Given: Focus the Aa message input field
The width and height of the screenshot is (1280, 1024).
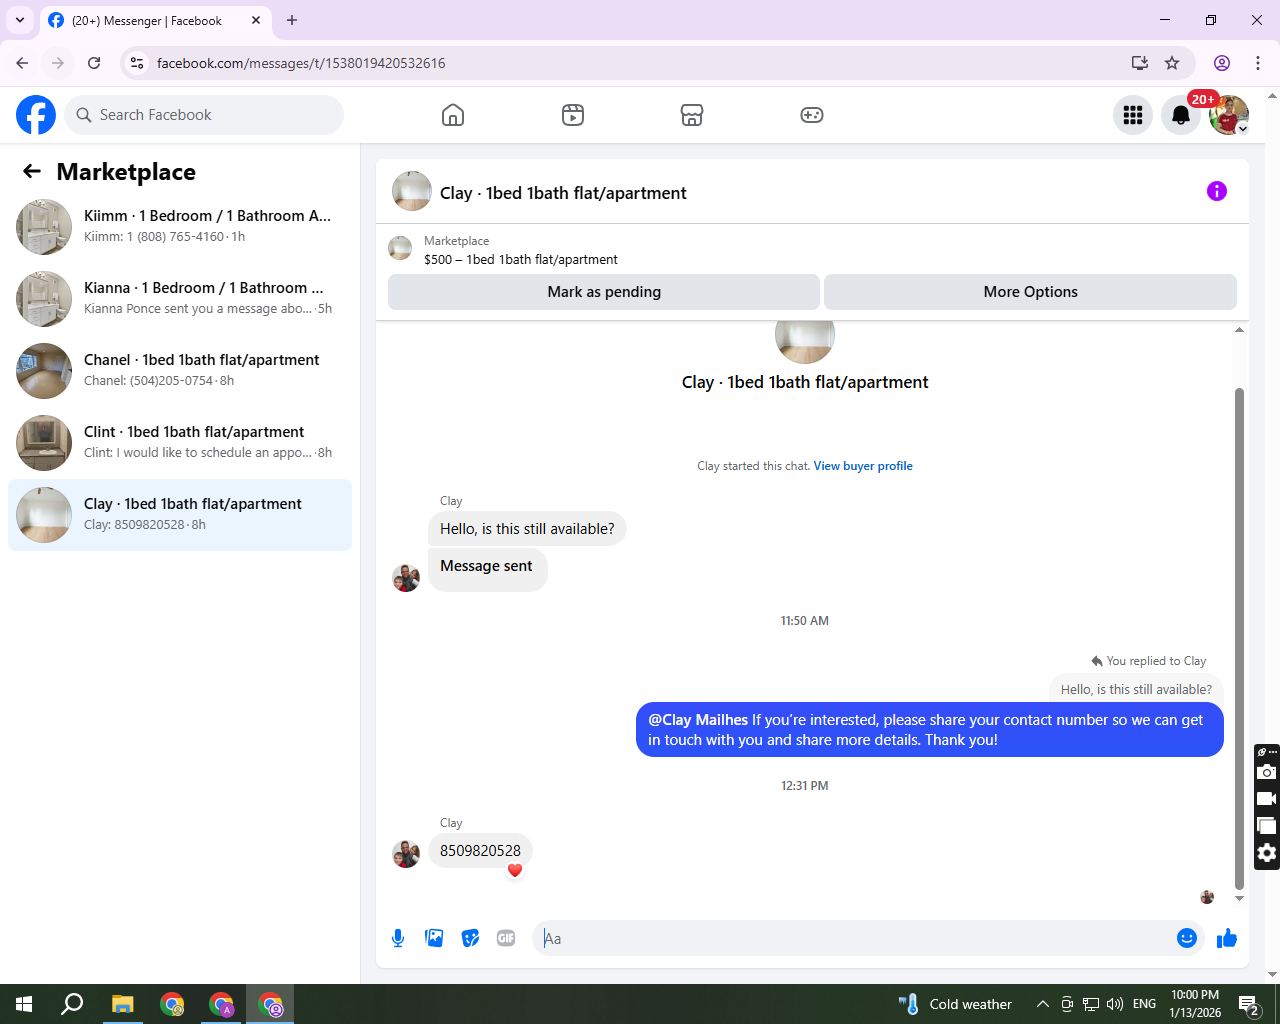Looking at the screenshot, I should (856, 938).
